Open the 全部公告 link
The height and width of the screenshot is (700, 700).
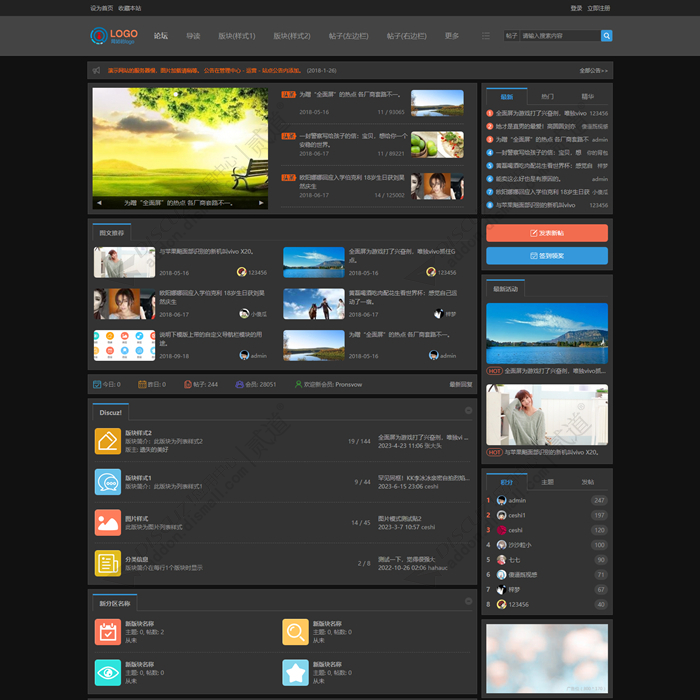(x=593, y=71)
